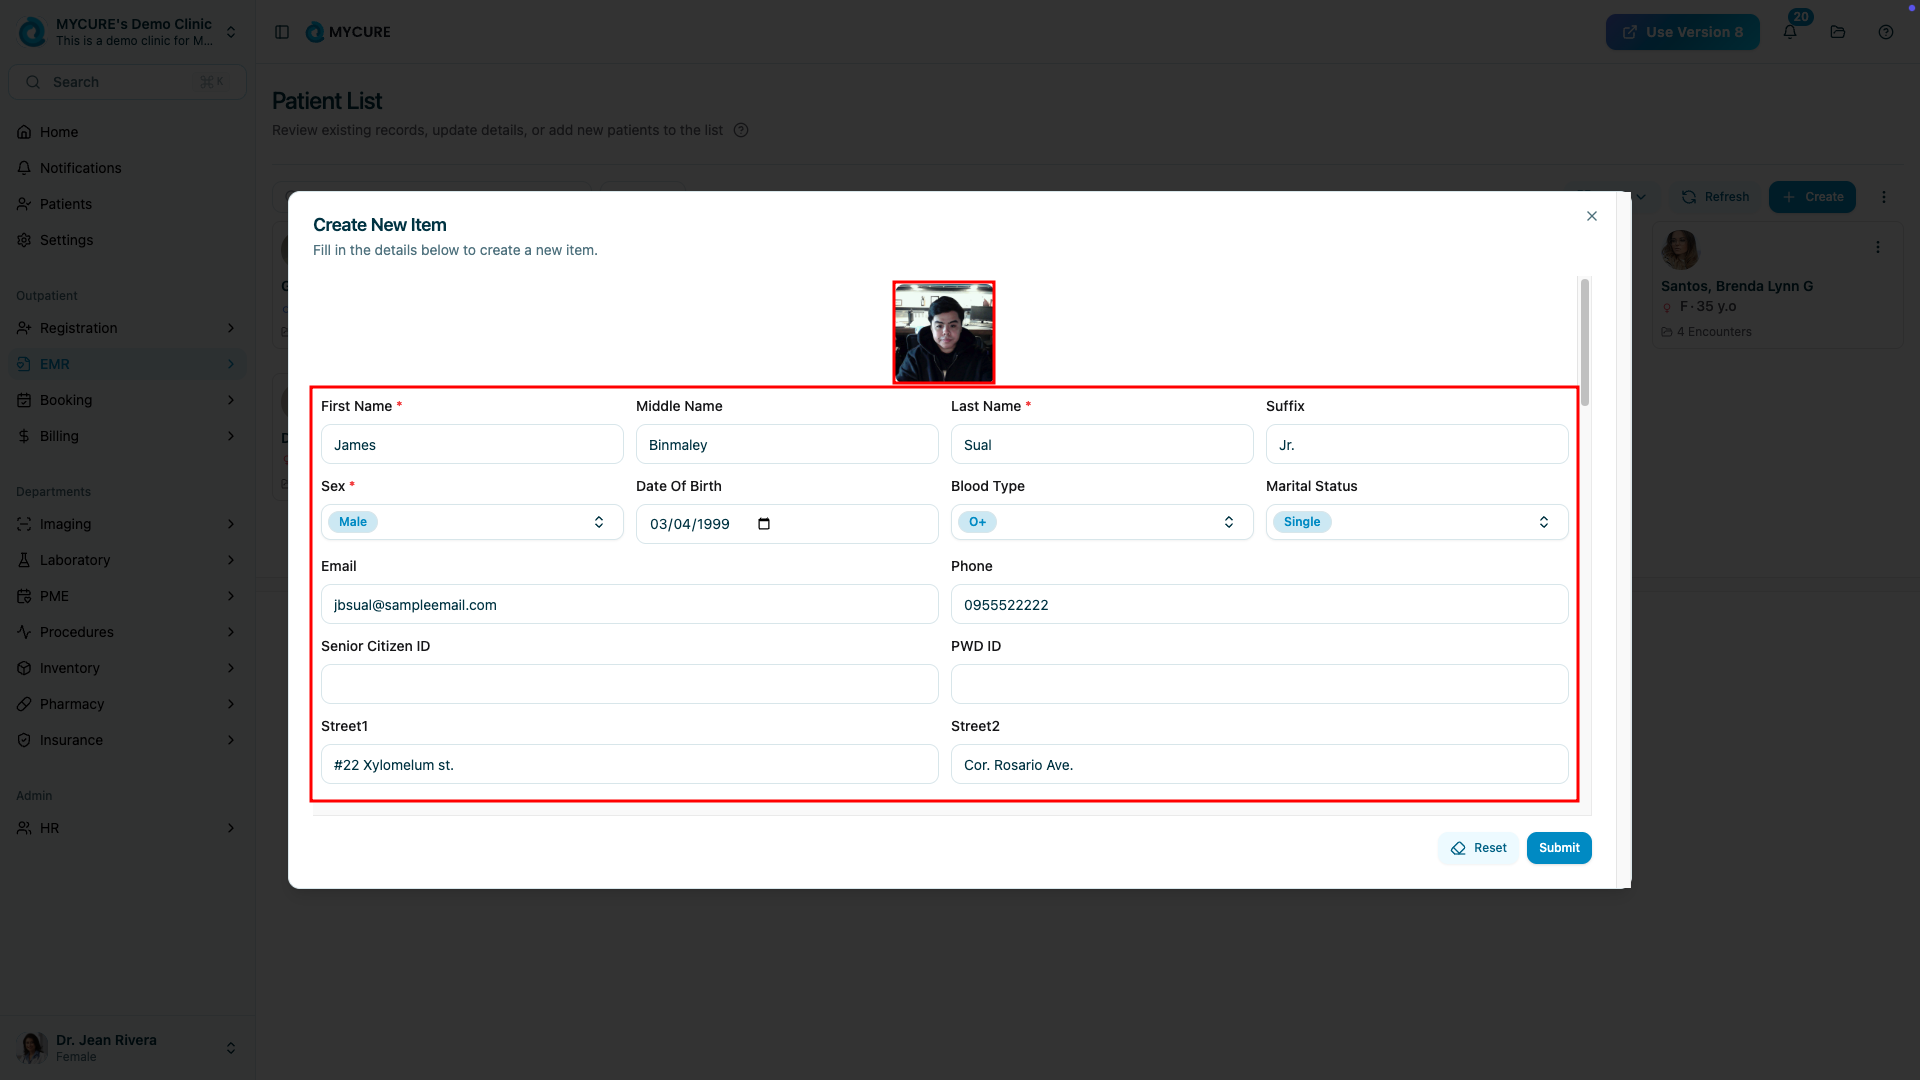Open the Marital Status dropdown
The height and width of the screenshot is (1080, 1920).
point(1416,522)
